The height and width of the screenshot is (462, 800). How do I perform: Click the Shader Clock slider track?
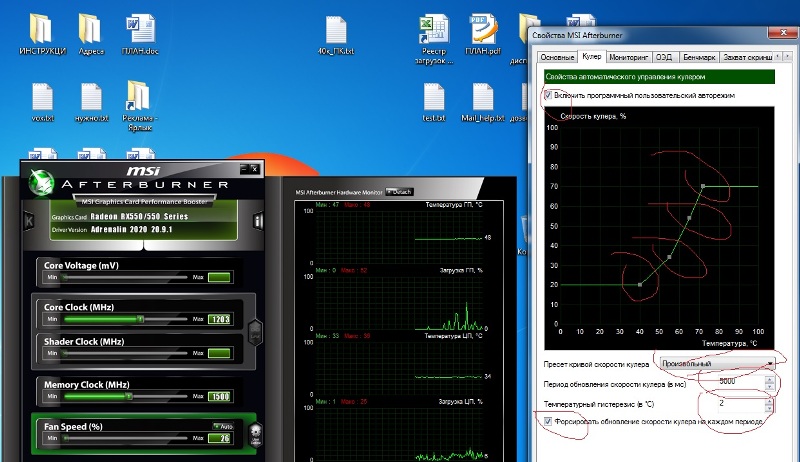pos(125,353)
